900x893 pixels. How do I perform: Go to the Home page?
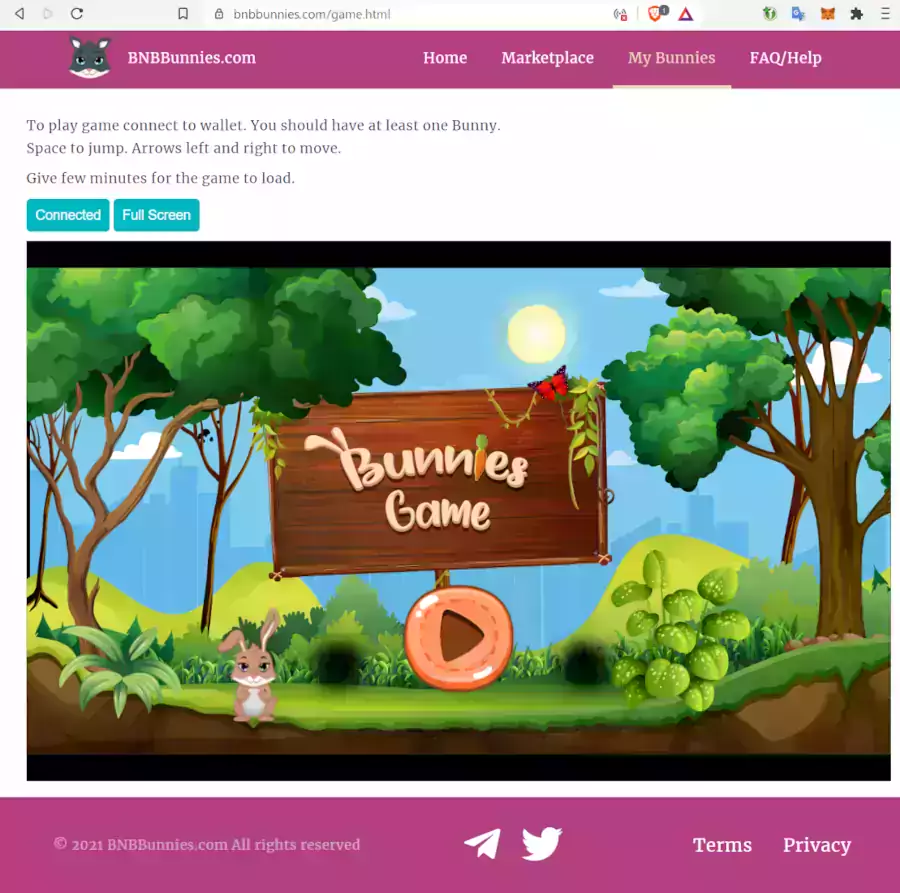click(x=445, y=58)
